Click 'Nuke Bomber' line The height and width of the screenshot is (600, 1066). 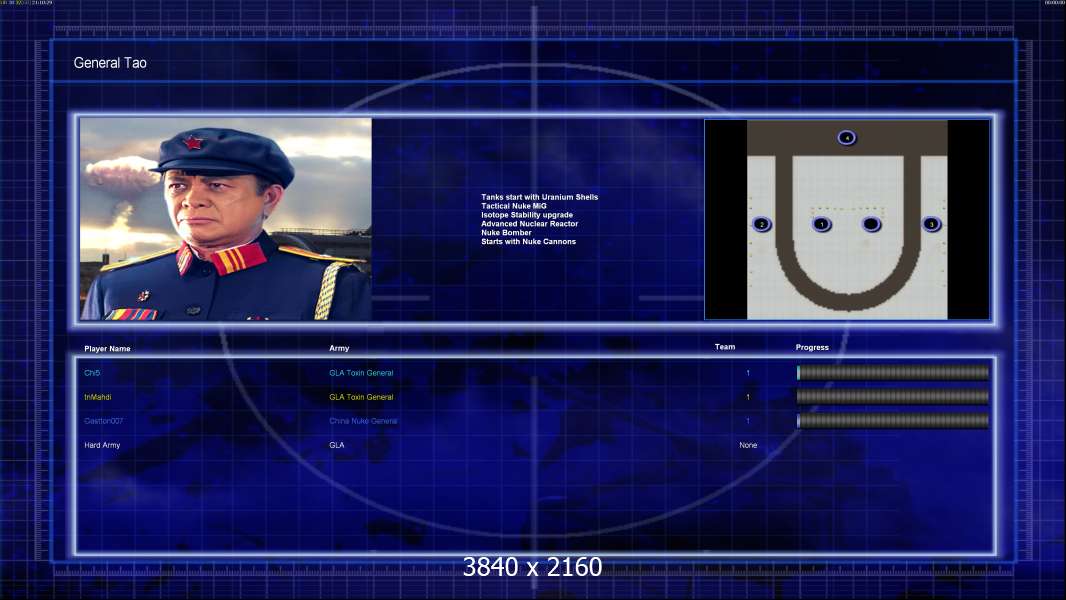pos(506,232)
